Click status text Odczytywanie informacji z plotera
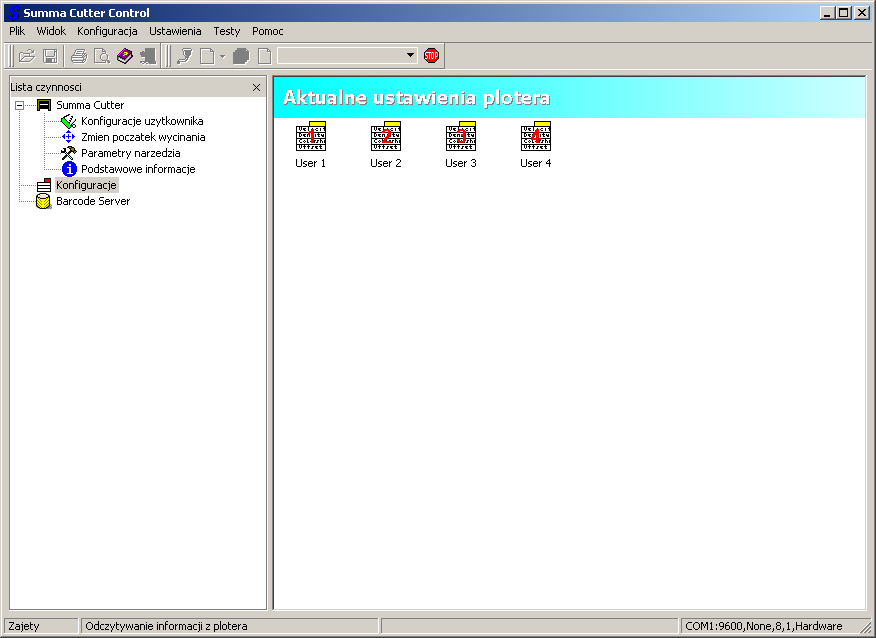Screen dimensions: 876x638 (166, 626)
